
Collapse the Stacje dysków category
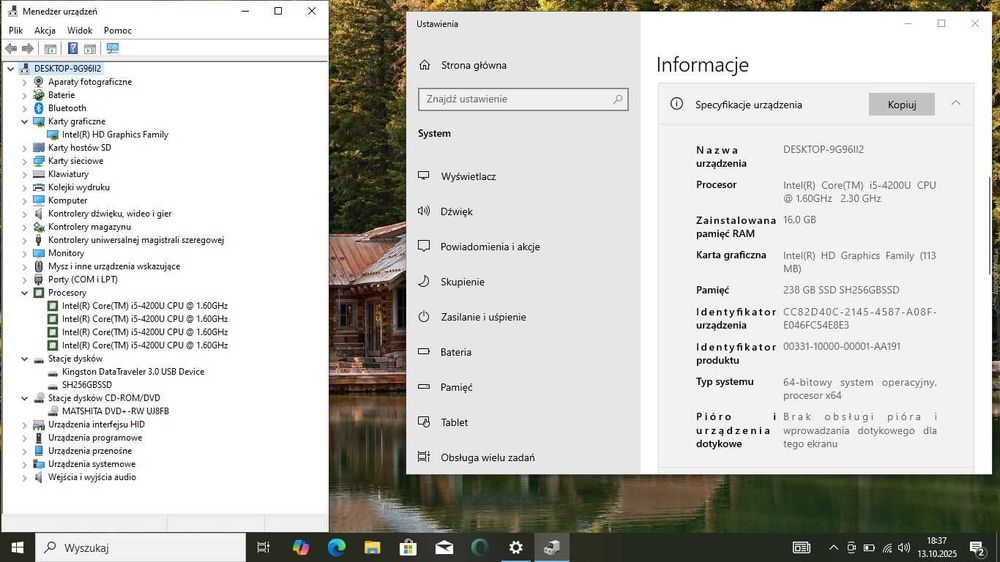[x=25, y=359]
